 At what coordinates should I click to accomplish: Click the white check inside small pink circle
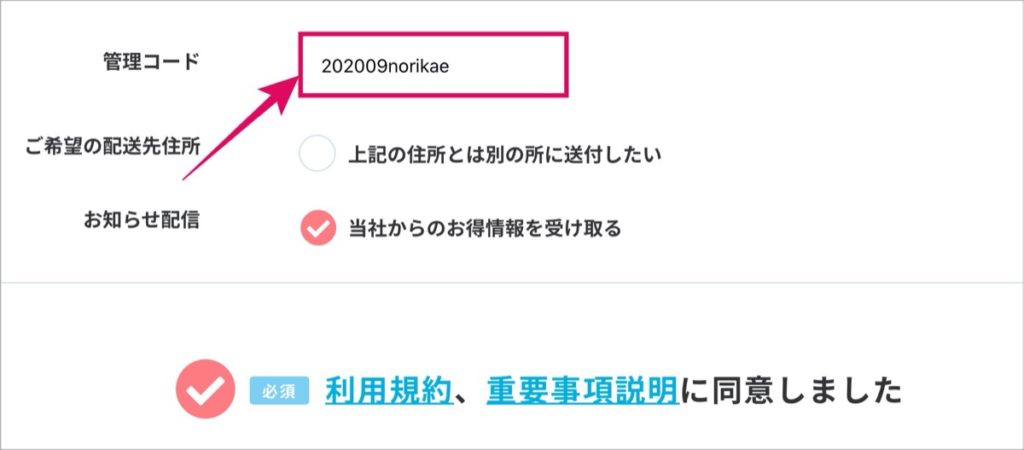[318, 229]
